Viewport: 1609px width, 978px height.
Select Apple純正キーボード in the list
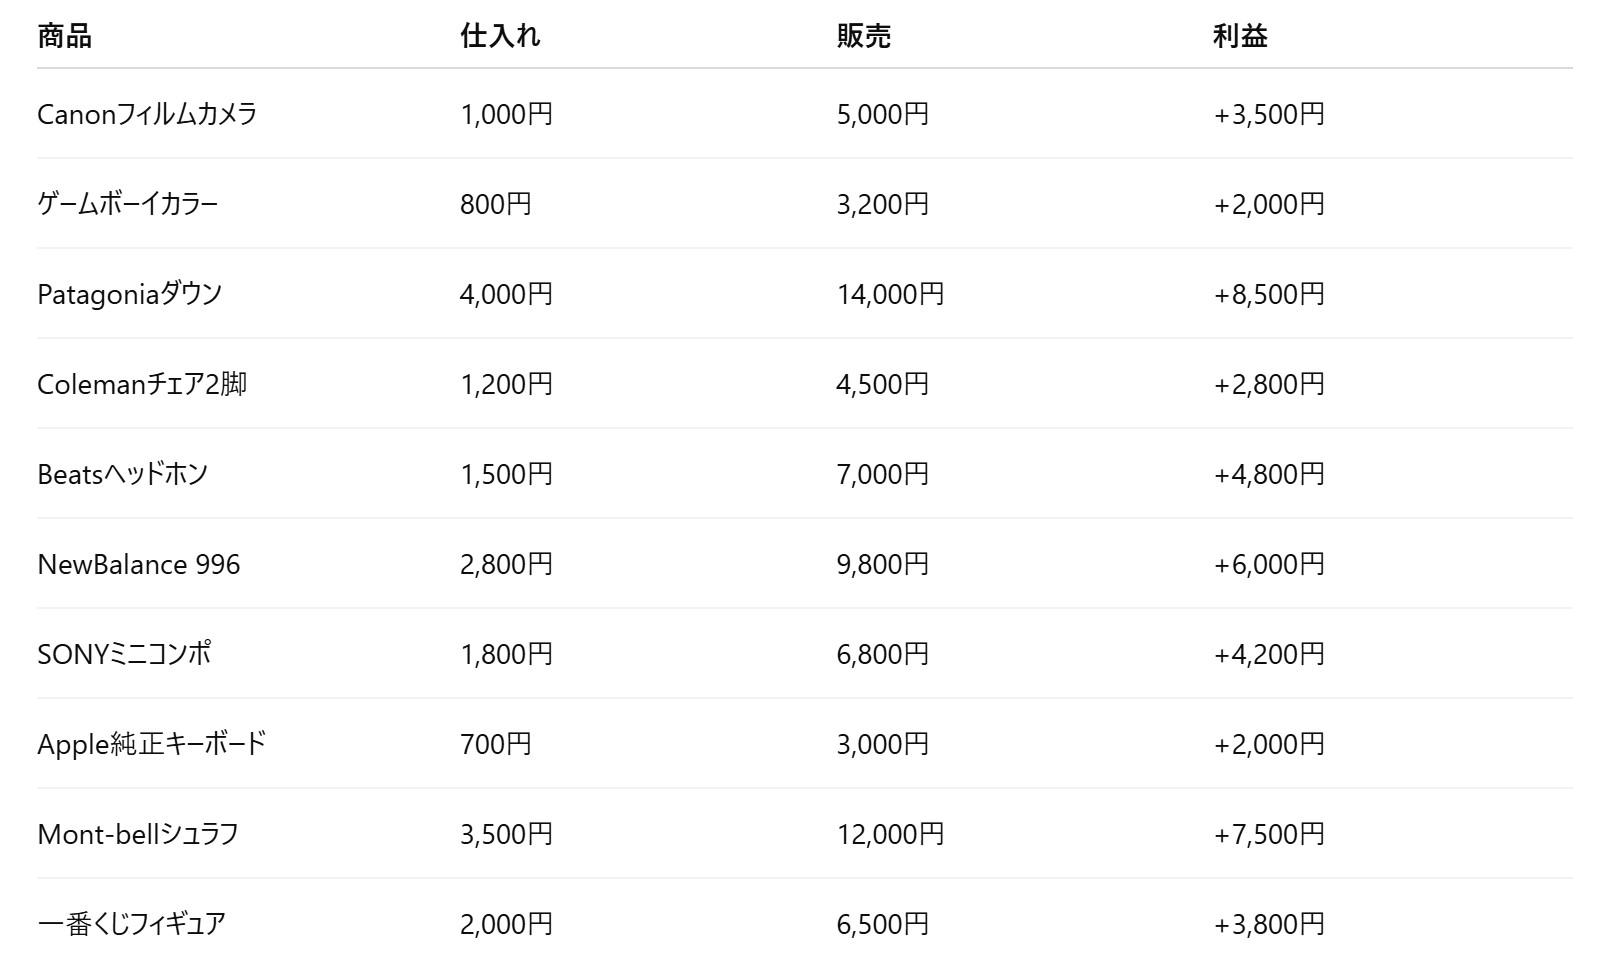point(152,744)
